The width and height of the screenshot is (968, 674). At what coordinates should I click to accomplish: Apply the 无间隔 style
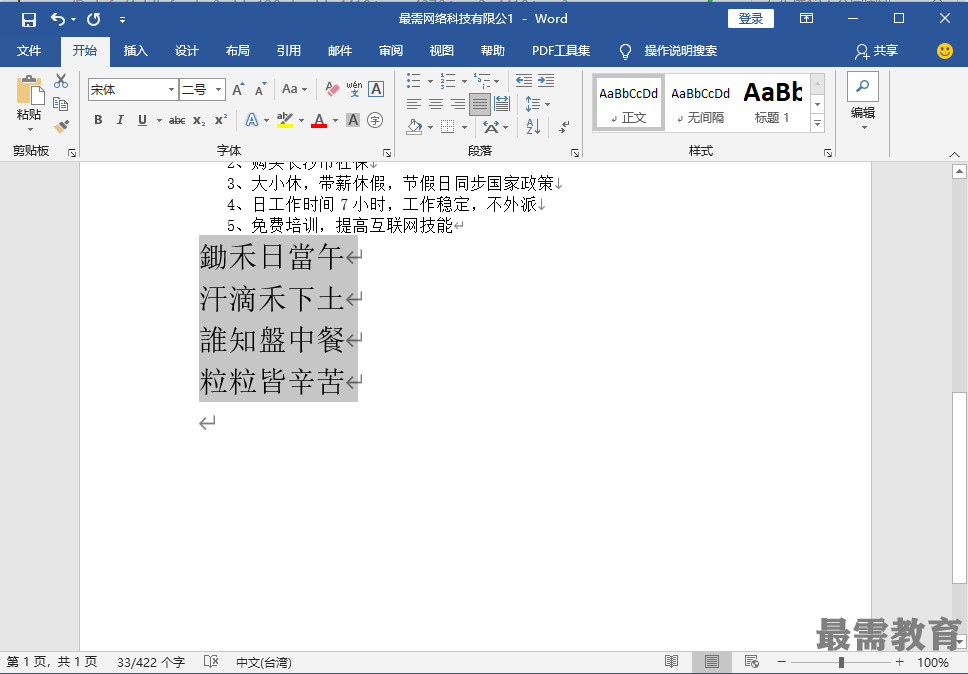click(701, 103)
